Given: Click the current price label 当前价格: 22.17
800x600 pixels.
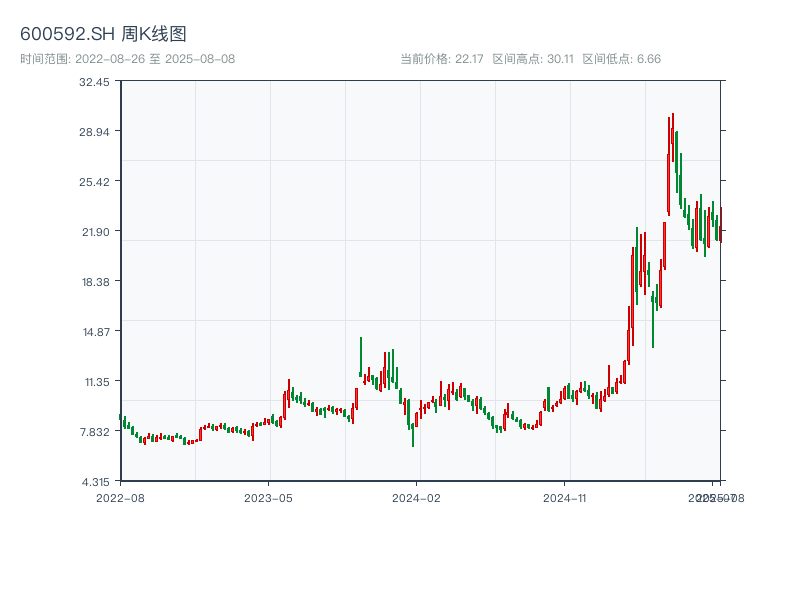Looking at the screenshot, I should coord(442,59).
